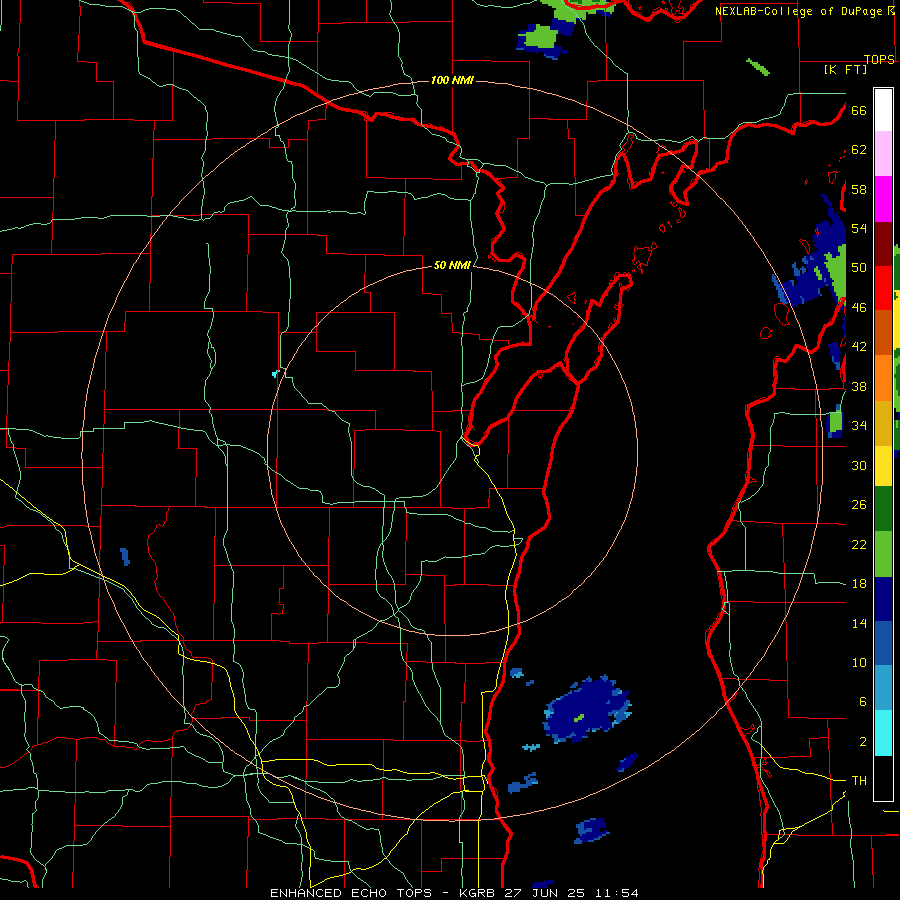Click the cyan 6 kft legend swatch
The height and width of the screenshot is (900, 900).
click(883, 733)
